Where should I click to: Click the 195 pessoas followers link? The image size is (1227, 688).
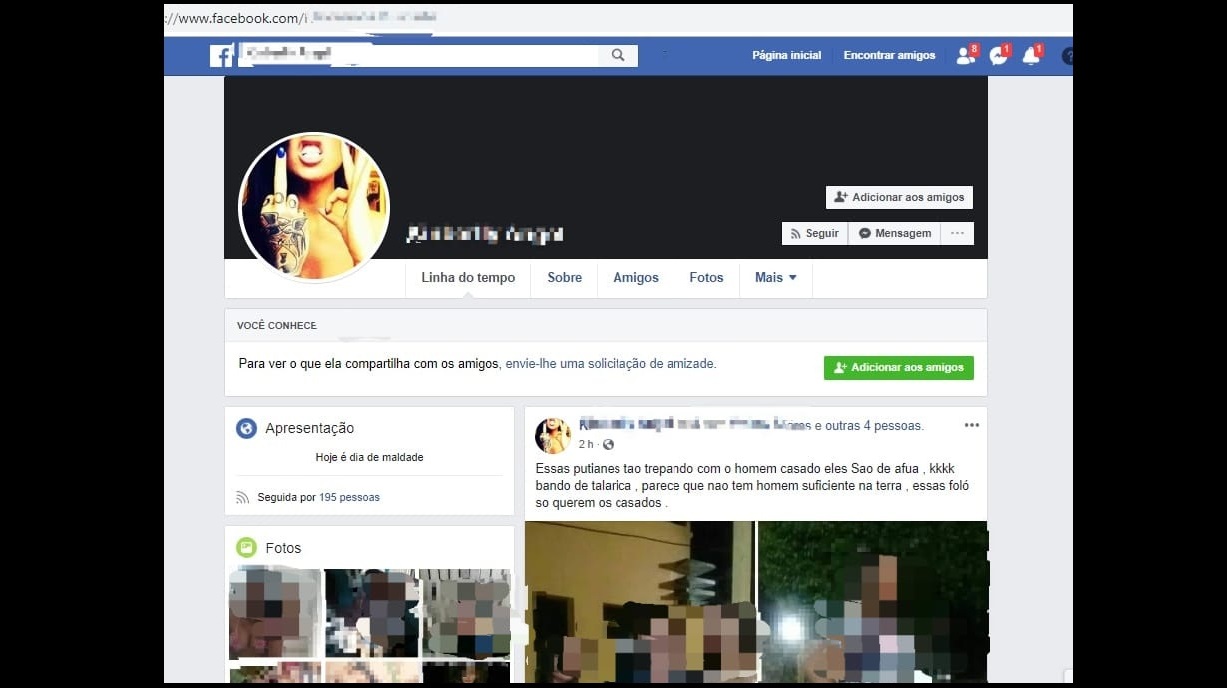[349, 497]
